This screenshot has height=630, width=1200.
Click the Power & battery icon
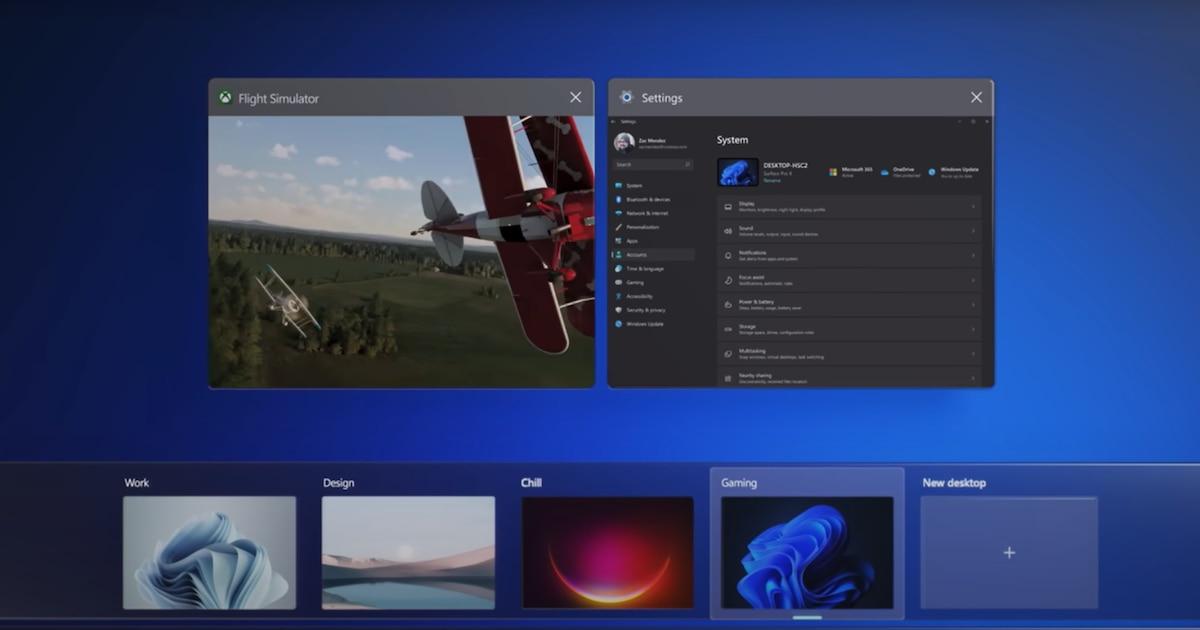(726, 302)
